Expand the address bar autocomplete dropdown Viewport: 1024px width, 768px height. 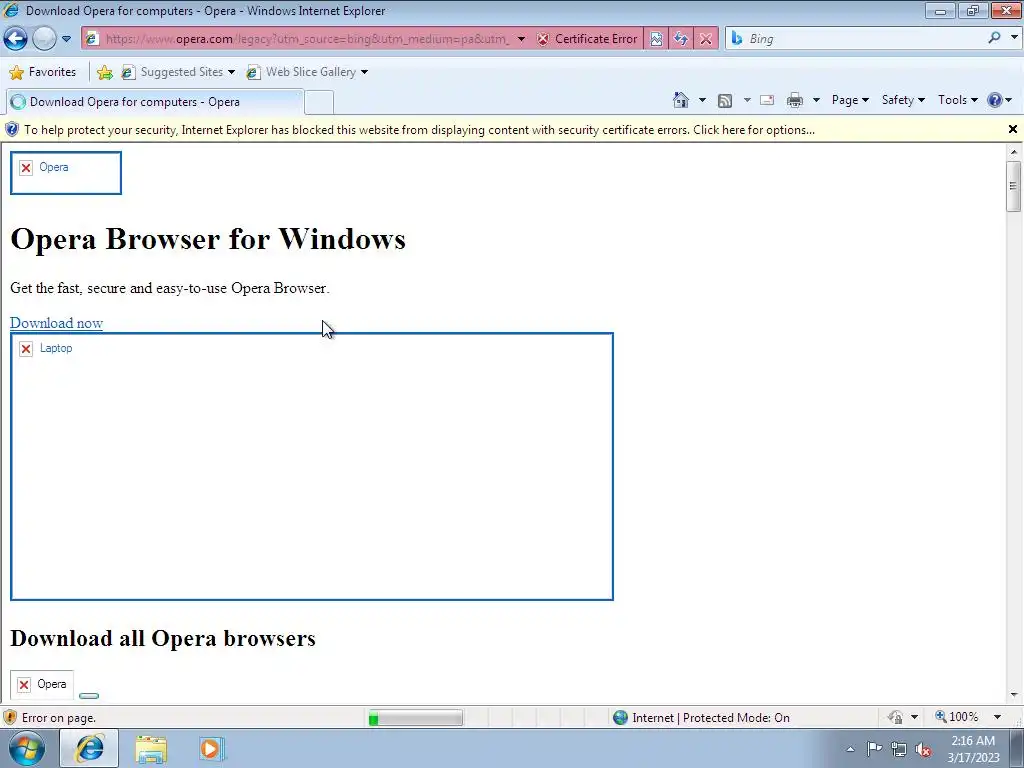tap(521, 39)
